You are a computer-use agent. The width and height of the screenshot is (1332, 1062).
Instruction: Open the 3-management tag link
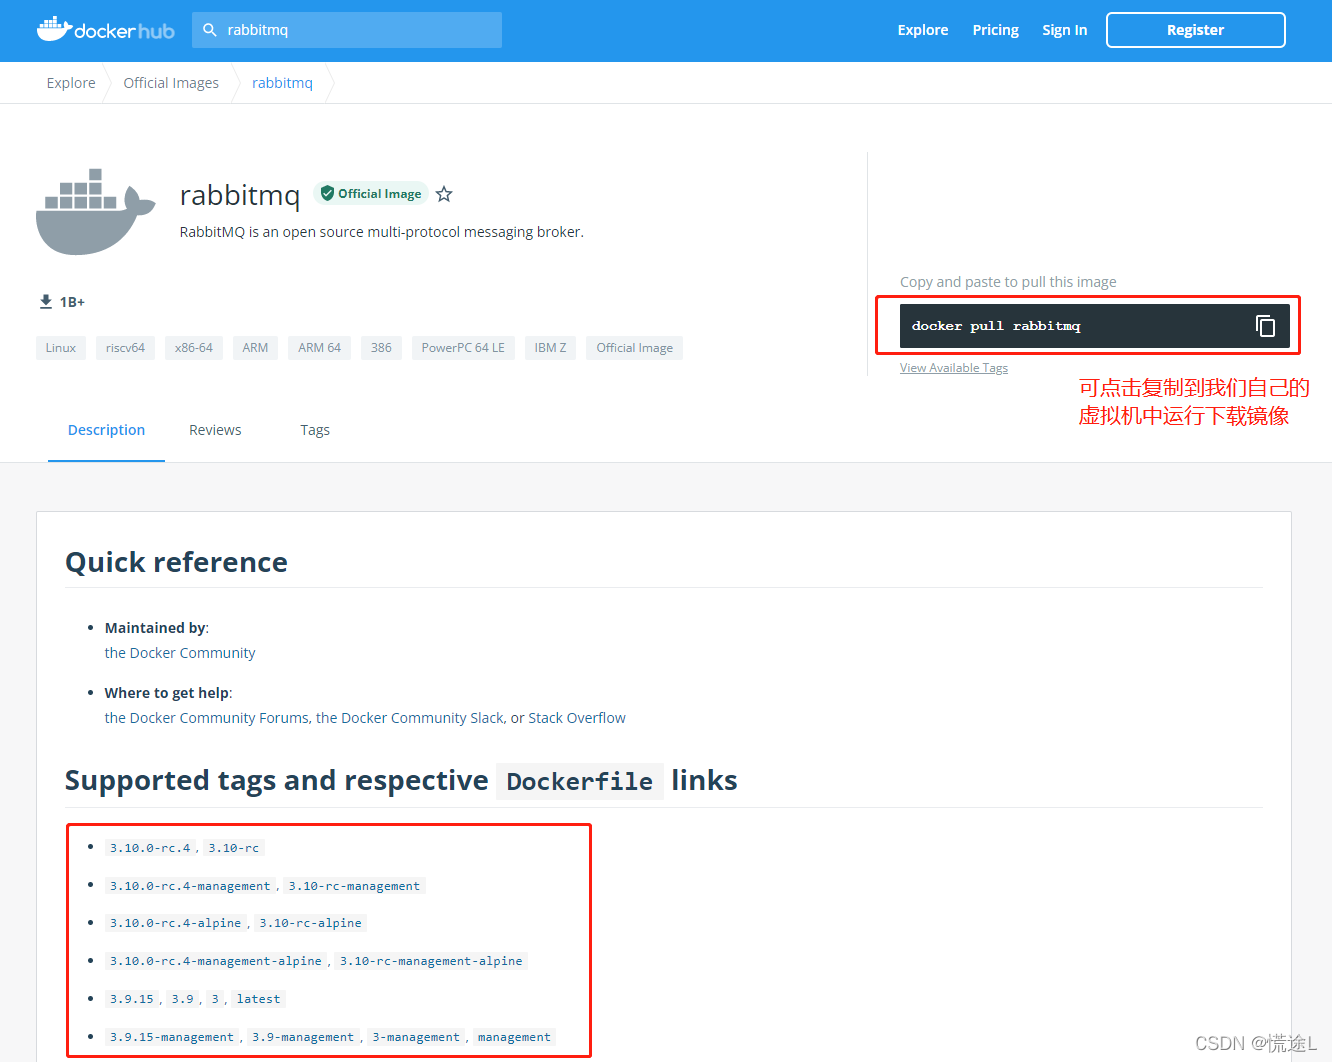tap(416, 1037)
